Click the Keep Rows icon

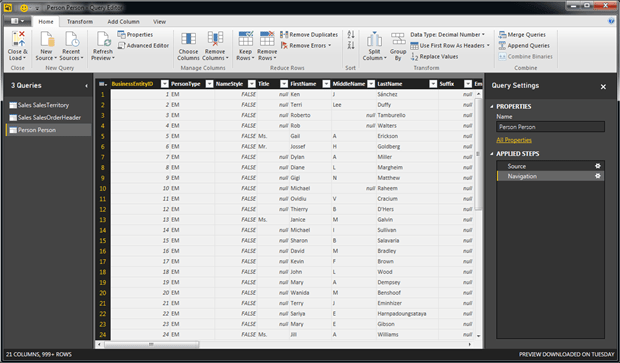pyautogui.click(x=246, y=39)
